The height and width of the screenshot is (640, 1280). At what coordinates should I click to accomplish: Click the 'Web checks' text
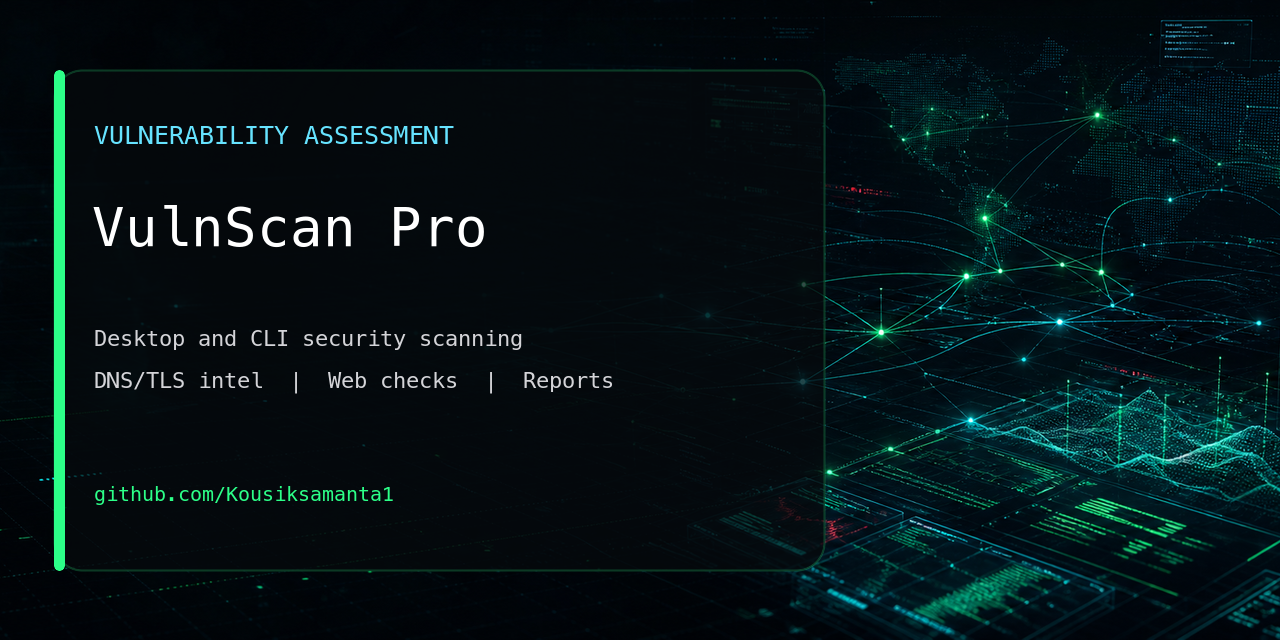pos(393,381)
